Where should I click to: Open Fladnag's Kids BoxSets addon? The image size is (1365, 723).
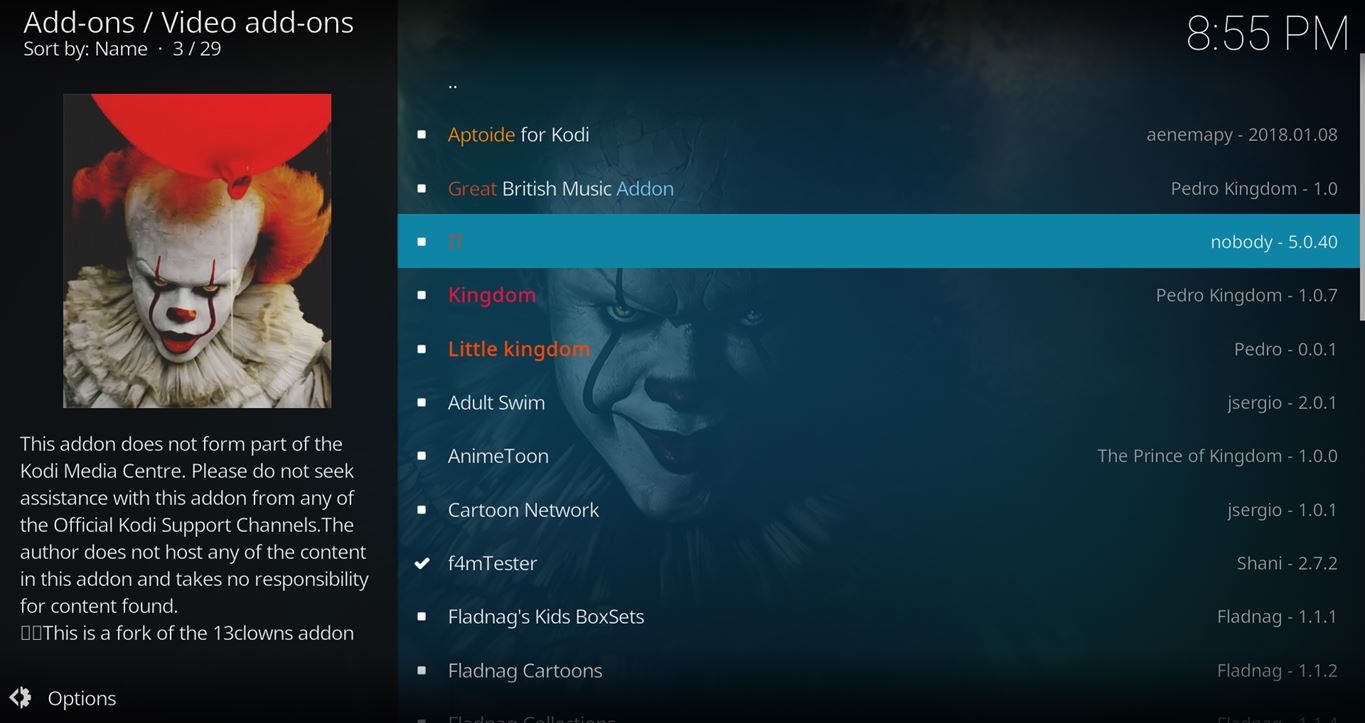pyautogui.click(x=879, y=617)
